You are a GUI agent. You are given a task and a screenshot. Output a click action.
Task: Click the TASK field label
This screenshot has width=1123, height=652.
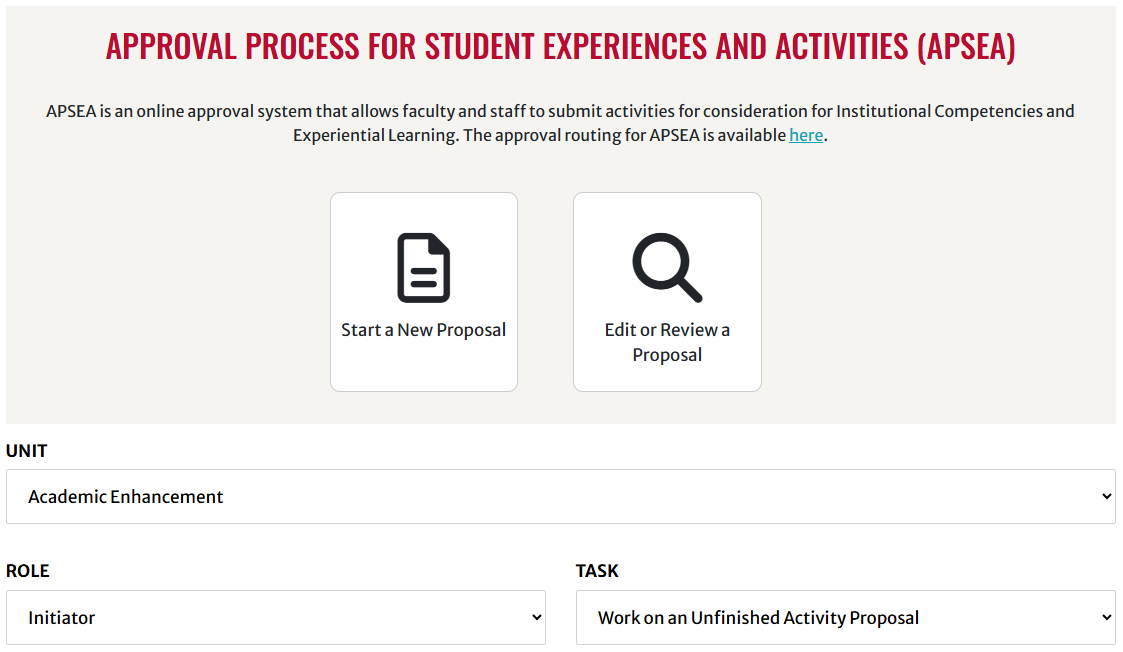597,571
